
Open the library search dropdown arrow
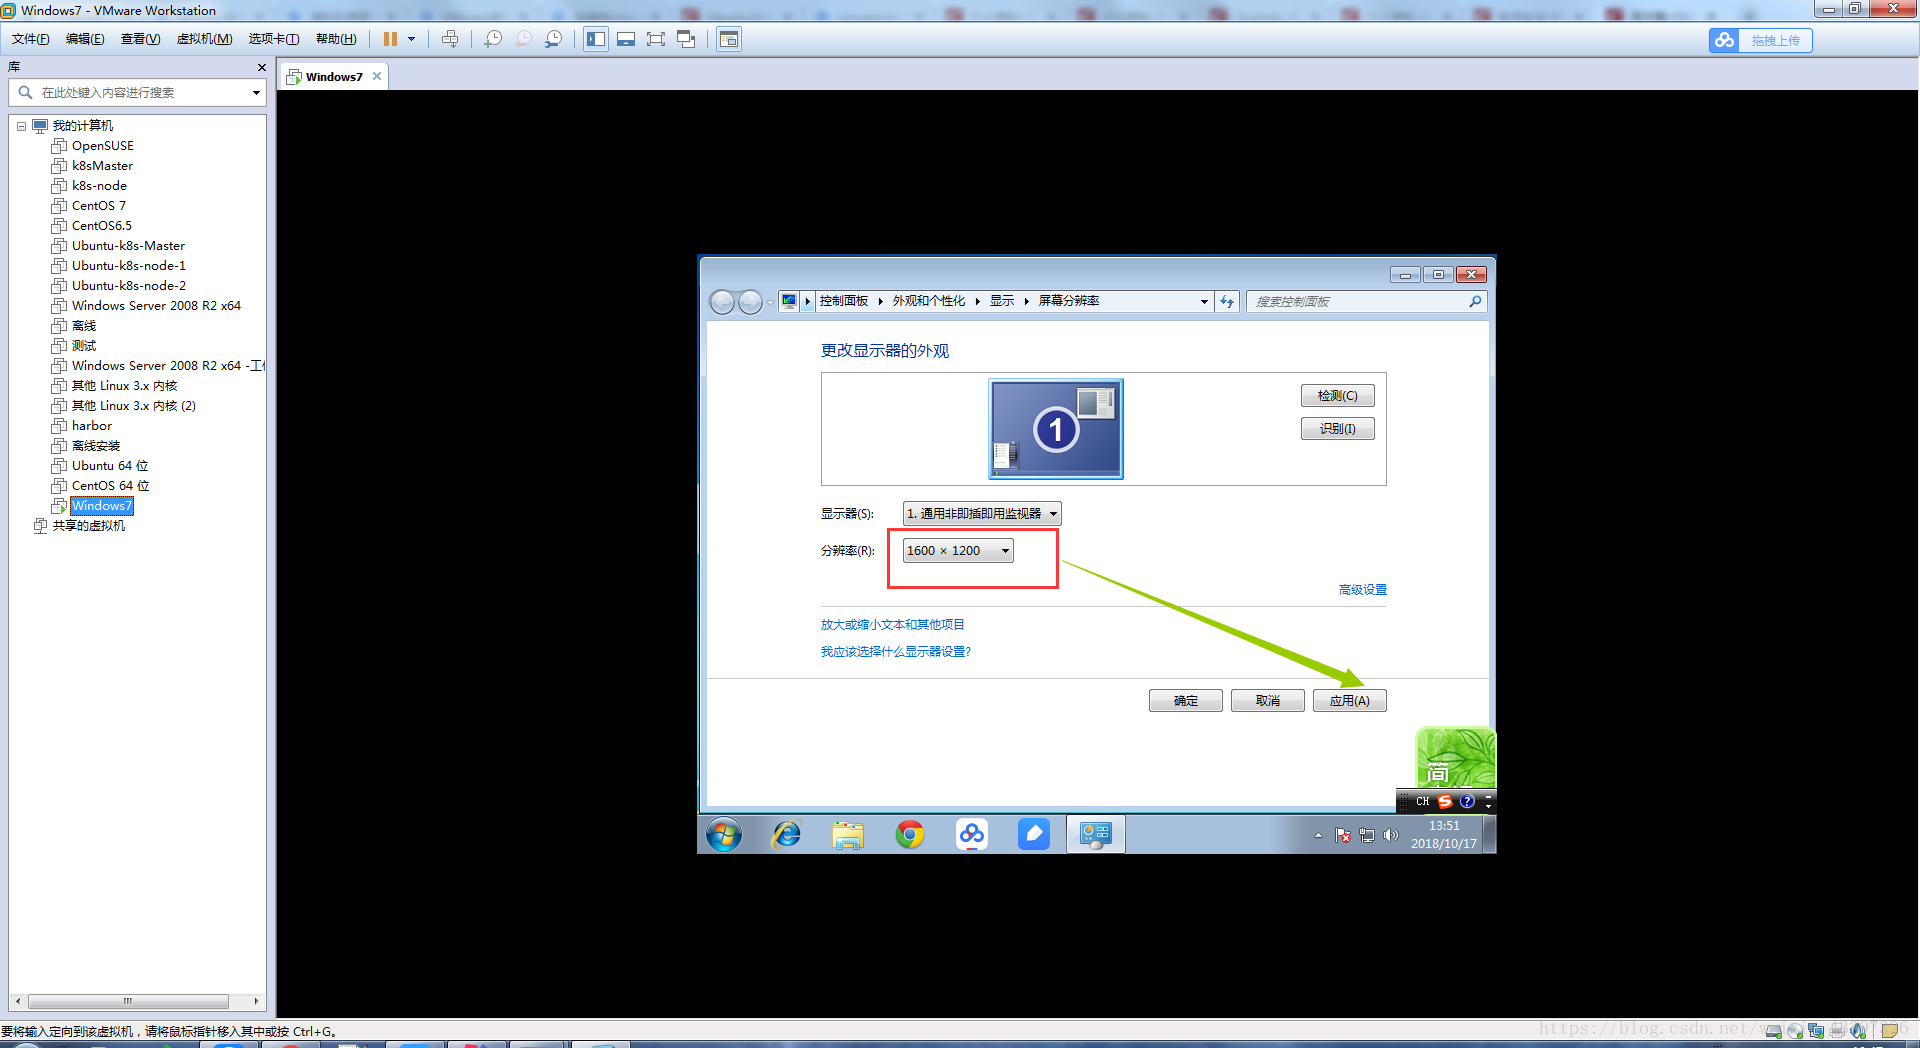pos(257,93)
